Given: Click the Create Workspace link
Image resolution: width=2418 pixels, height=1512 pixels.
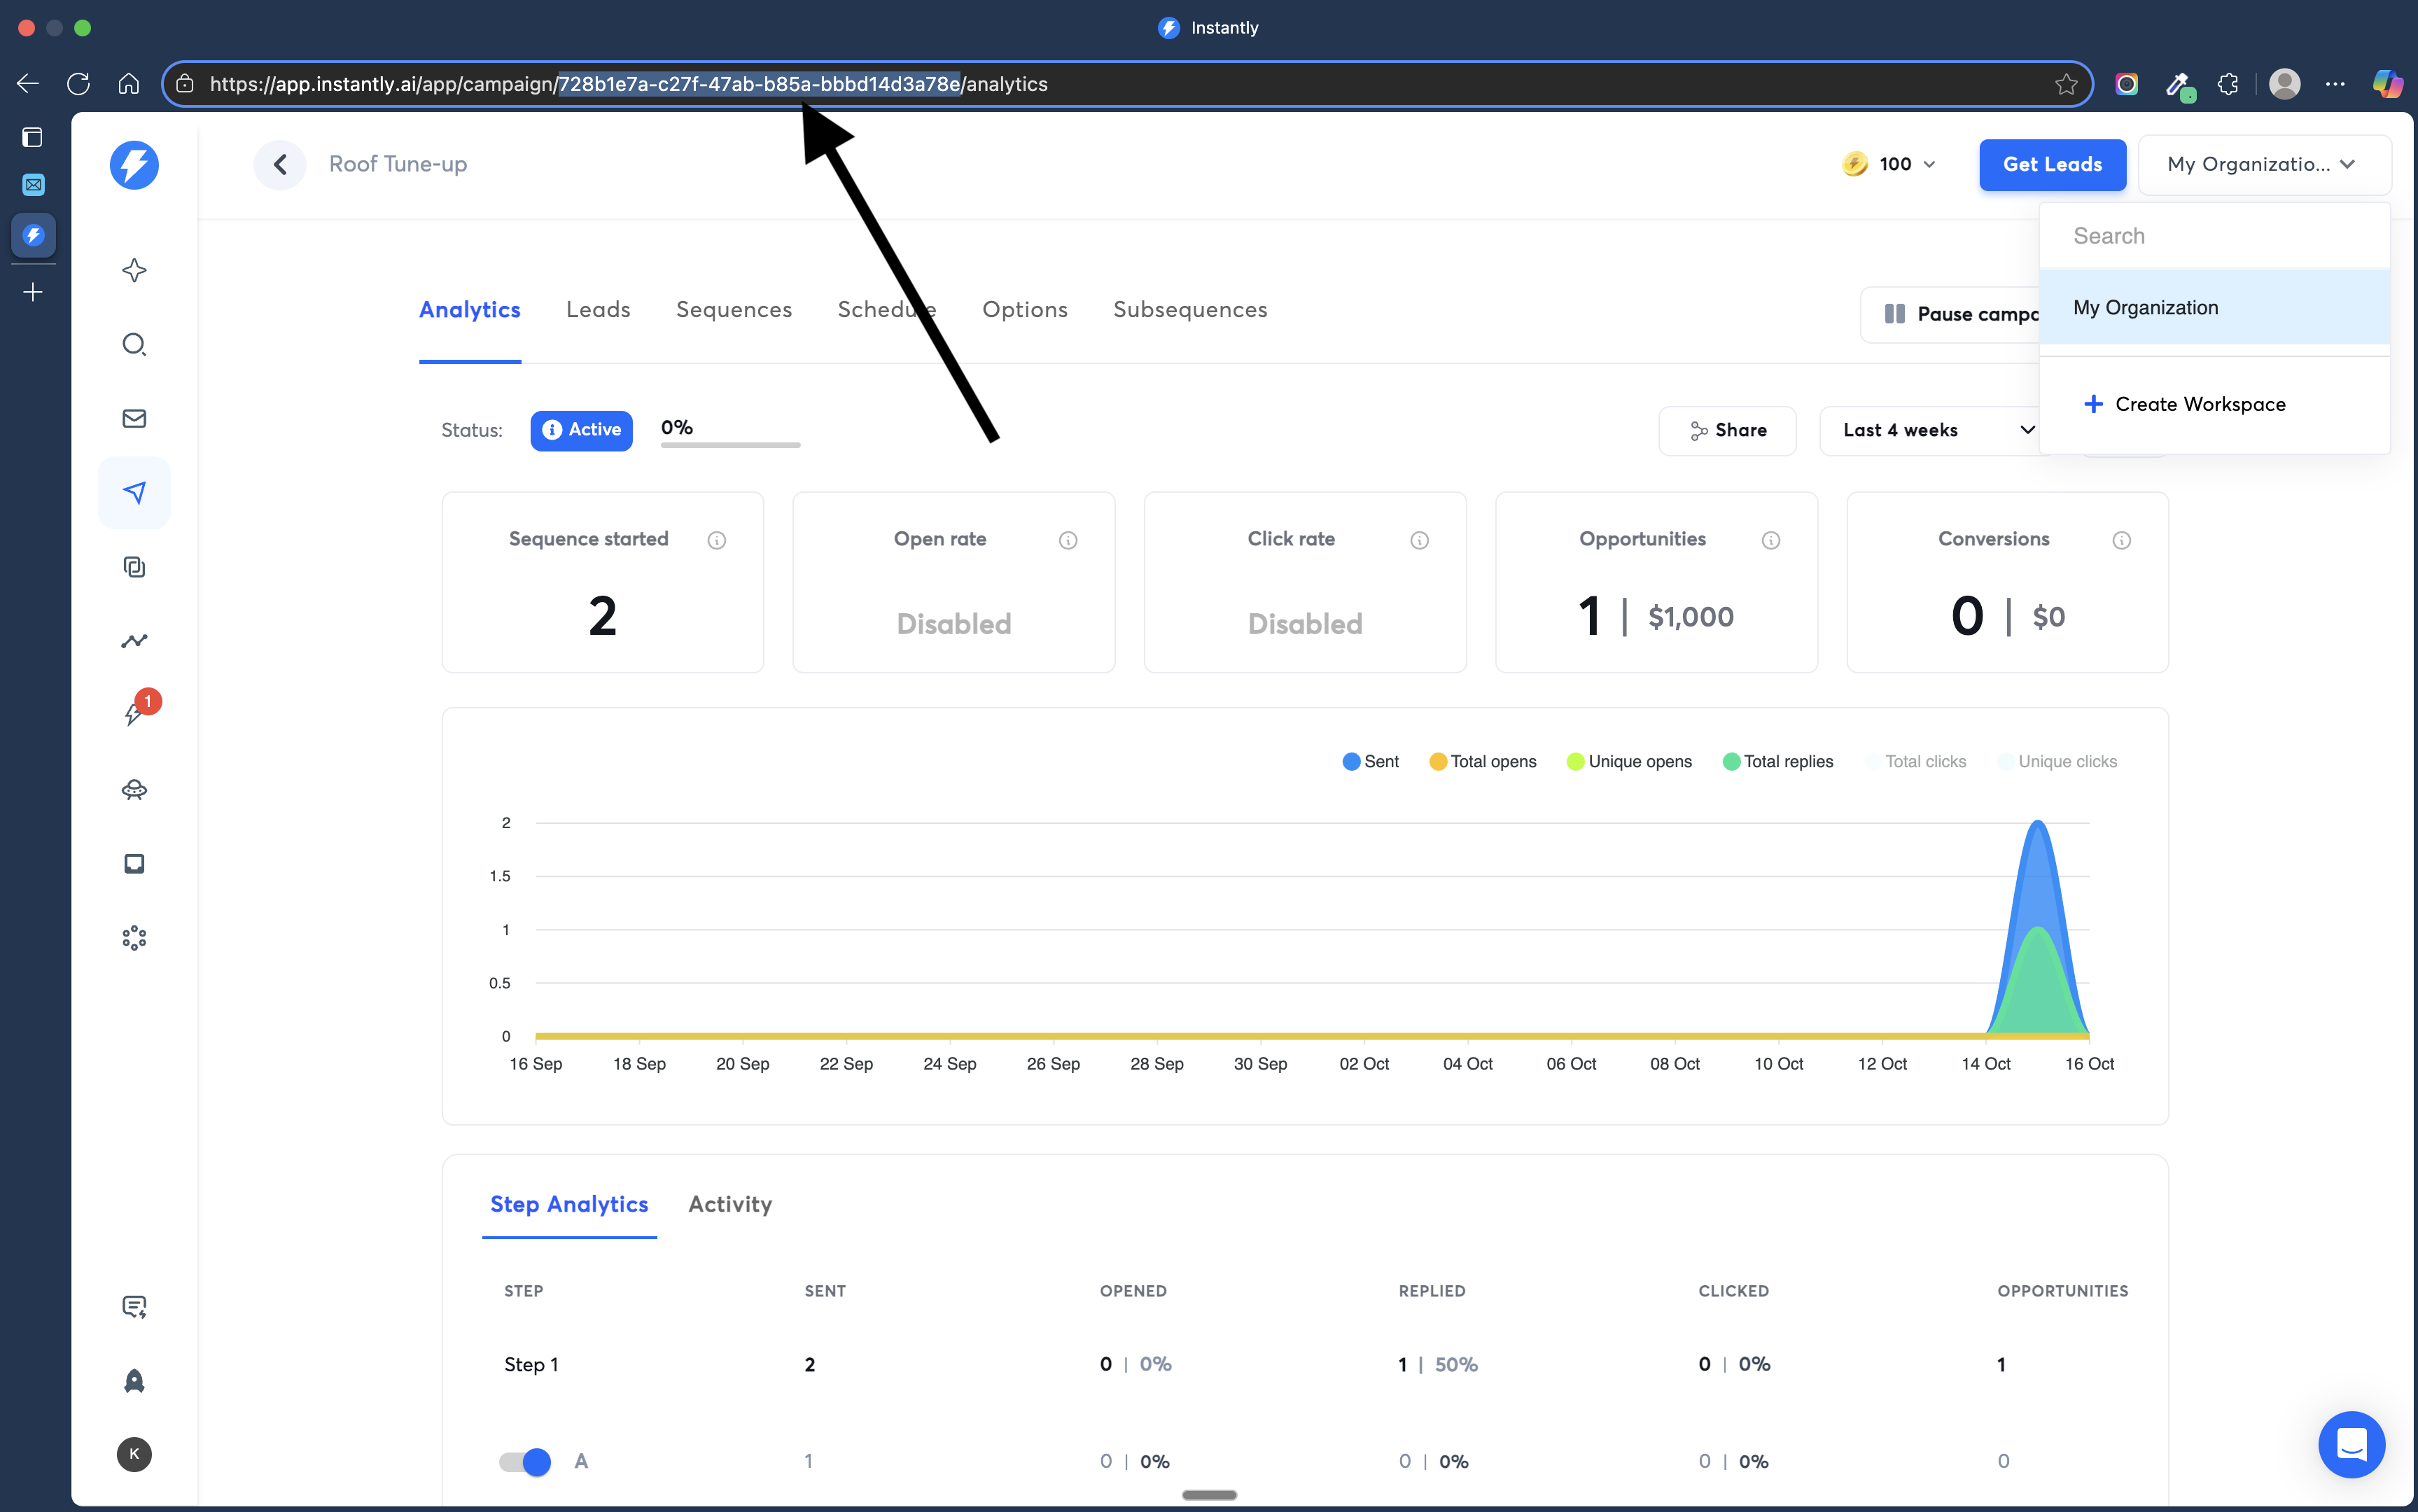Looking at the screenshot, I should (2200, 403).
